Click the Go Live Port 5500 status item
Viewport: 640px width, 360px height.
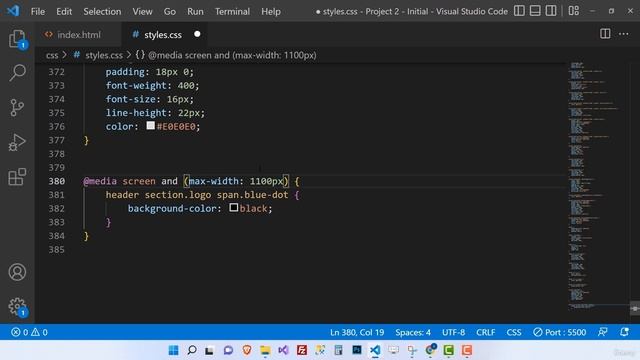click(560, 332)
